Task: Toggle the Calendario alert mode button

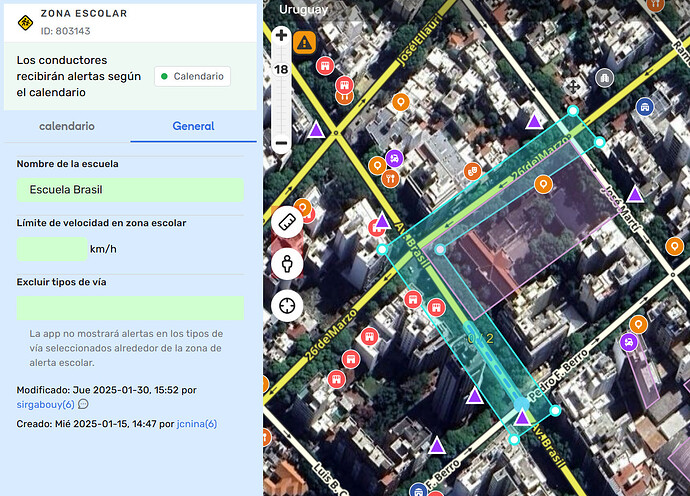Action: pyautogui.click(x=192, y=76)
